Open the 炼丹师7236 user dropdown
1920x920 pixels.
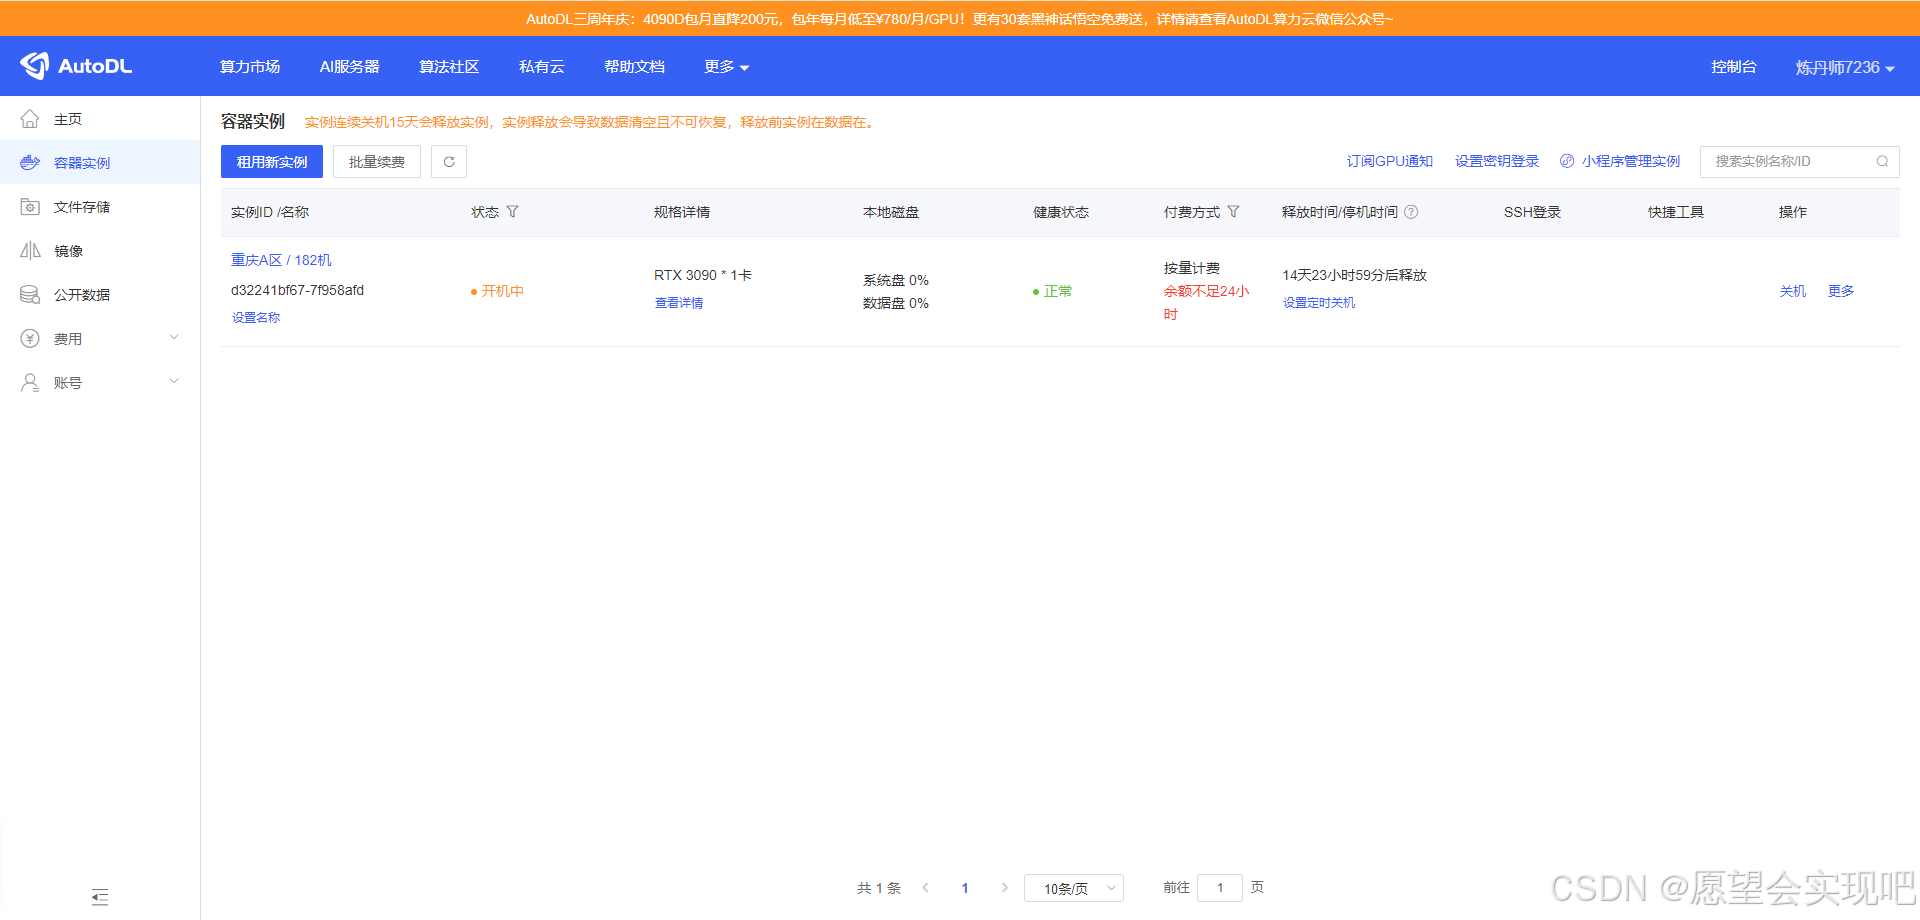tap(1845, 67)
